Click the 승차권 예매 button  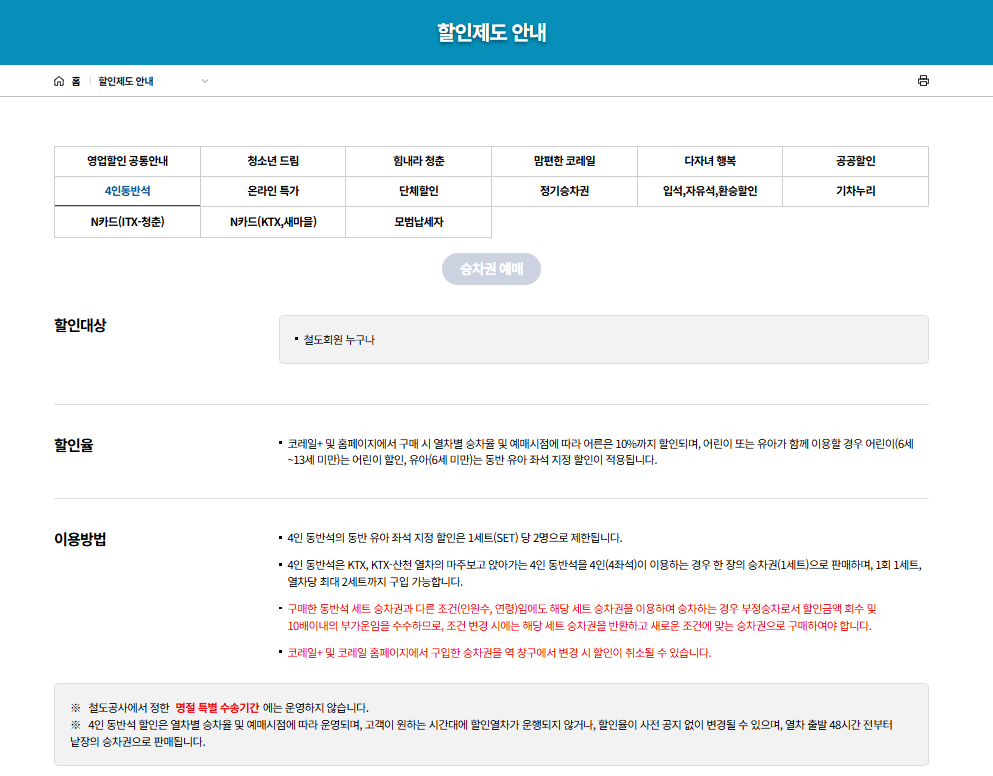pos(491,269)
